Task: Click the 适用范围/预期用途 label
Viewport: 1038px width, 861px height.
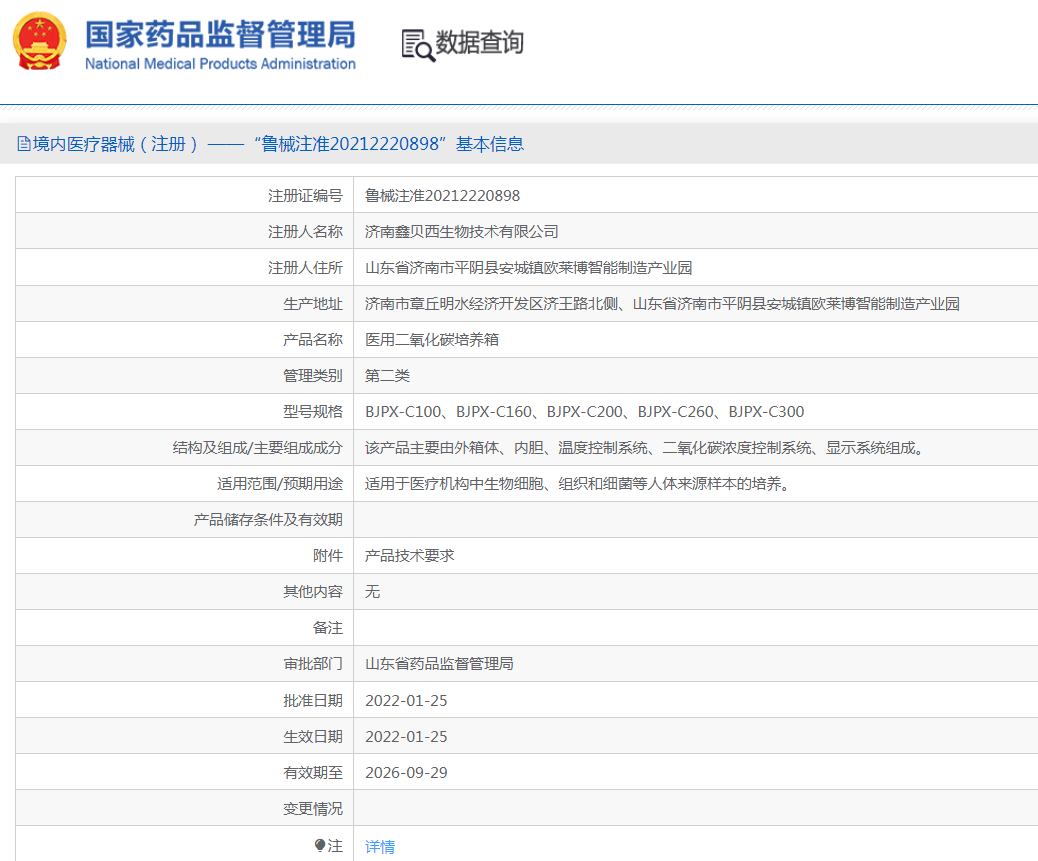Action: (279, 484)
